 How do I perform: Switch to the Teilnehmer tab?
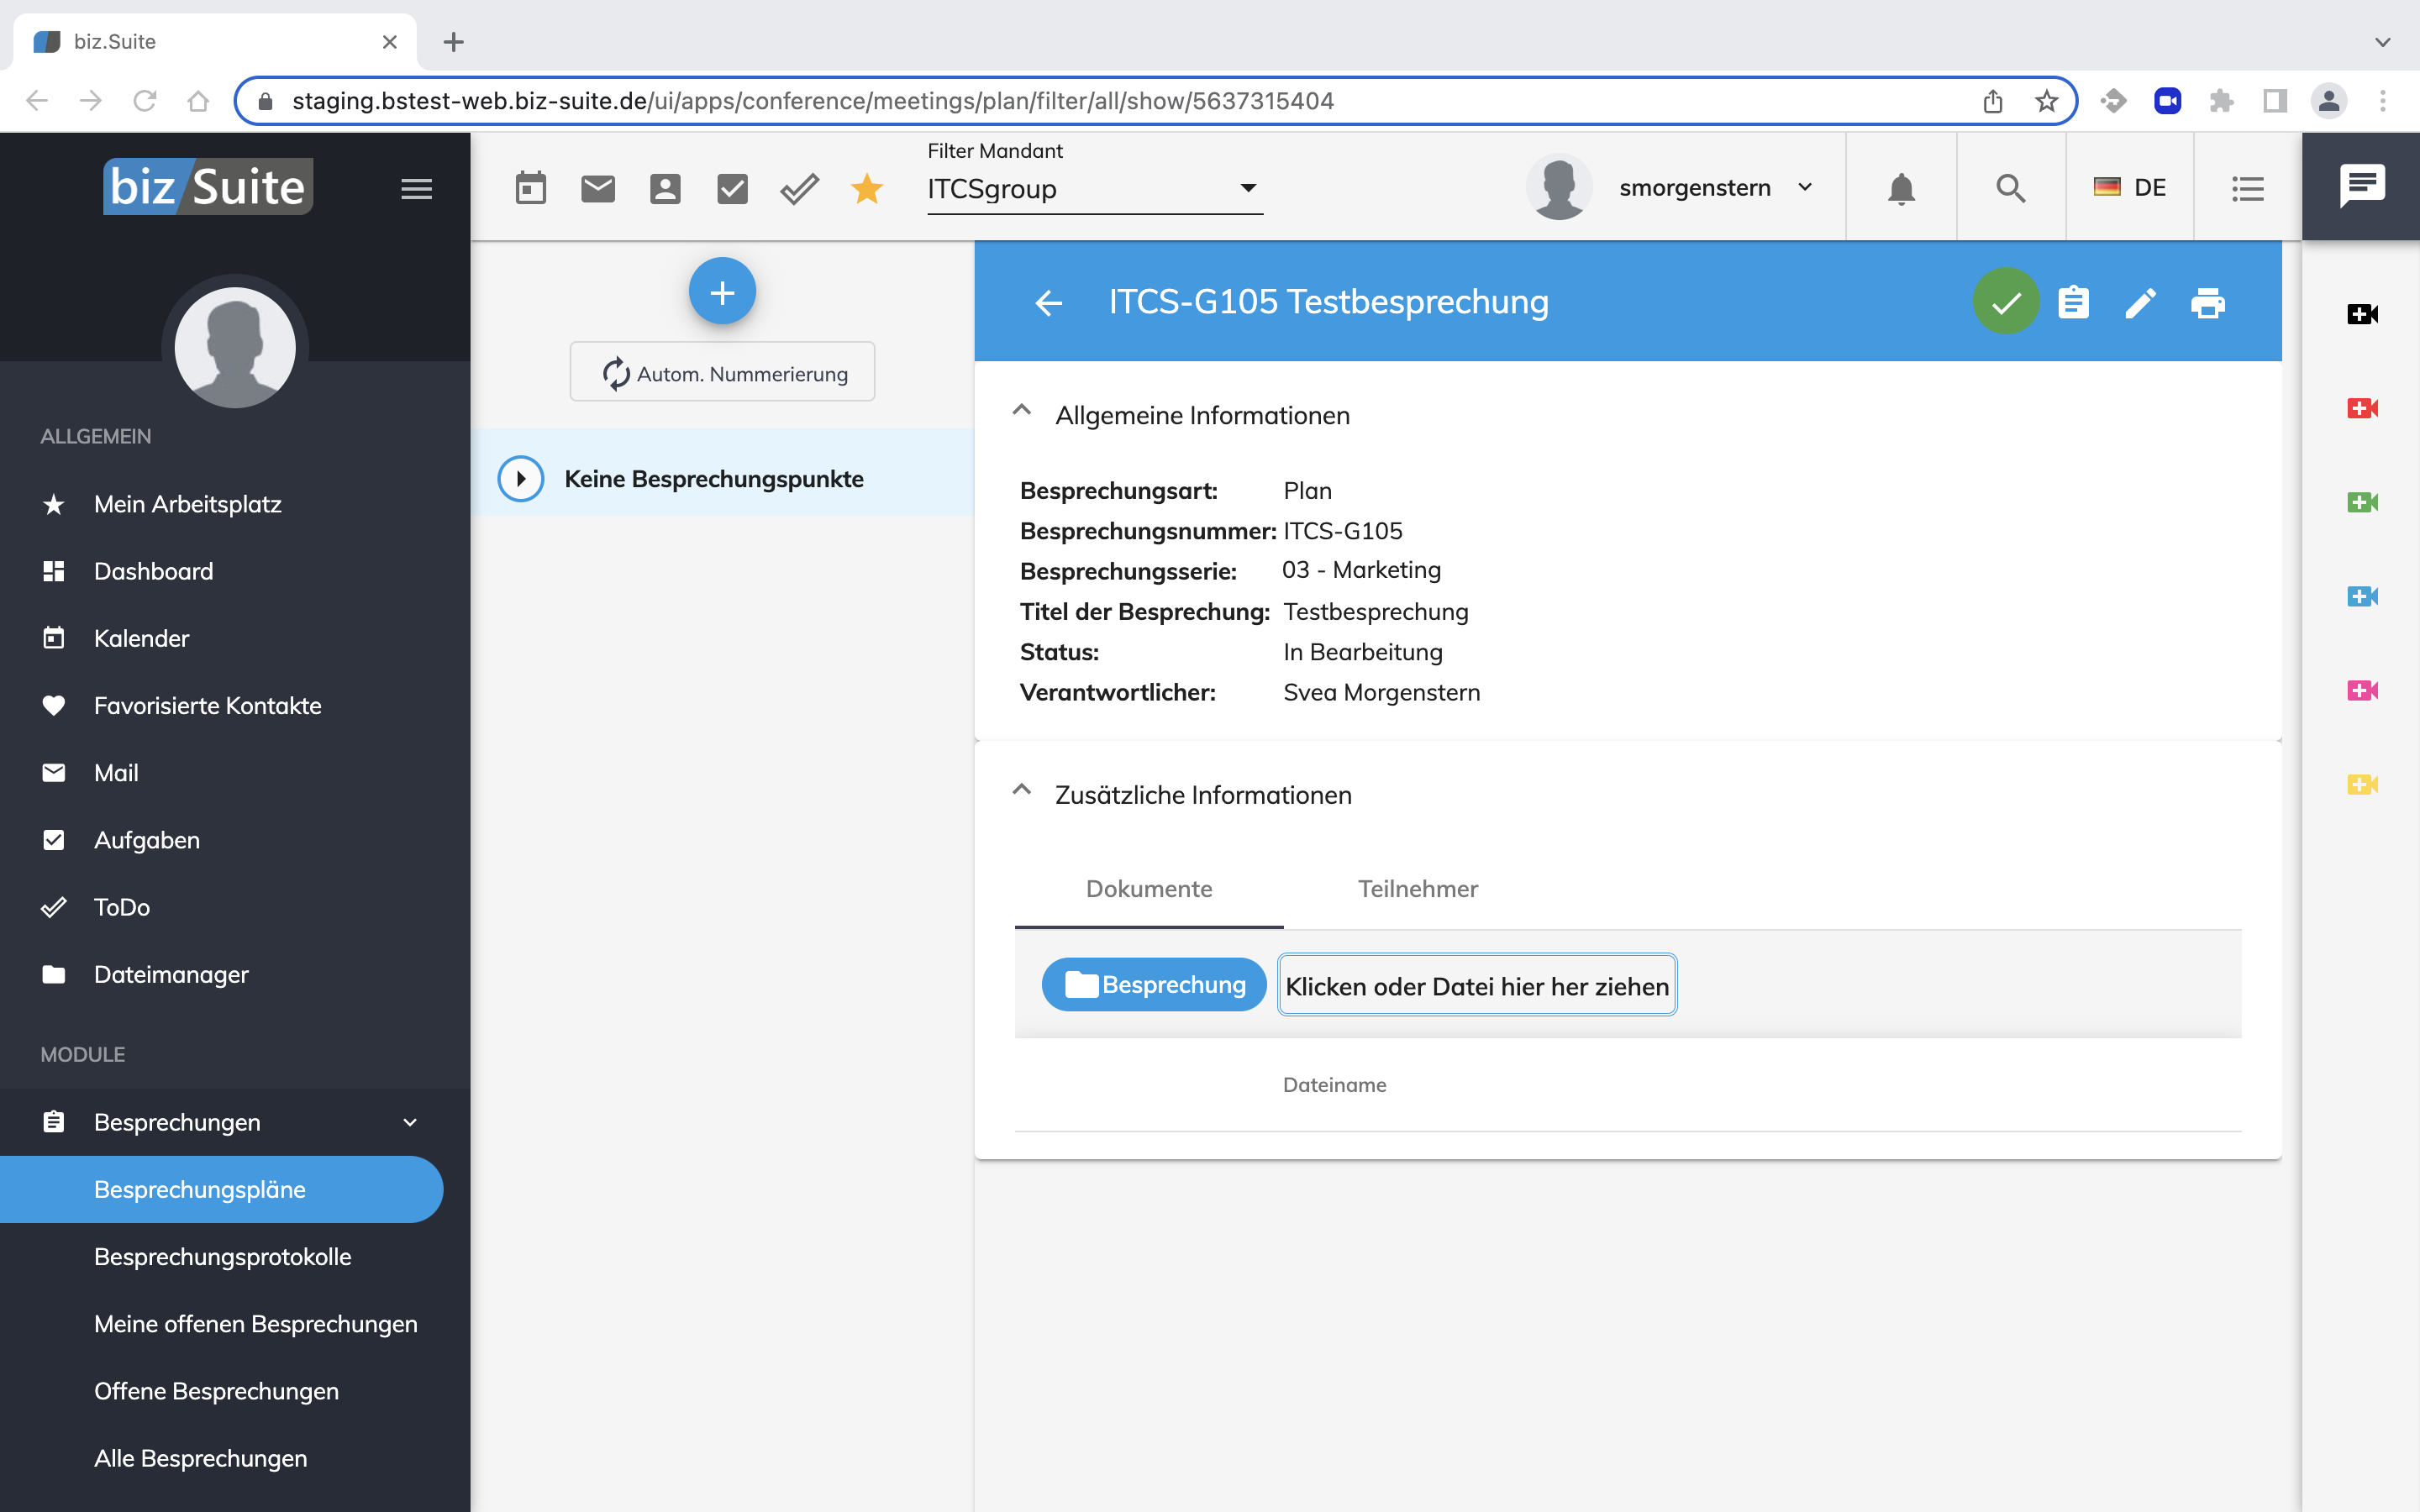(x=1418, y=889)
